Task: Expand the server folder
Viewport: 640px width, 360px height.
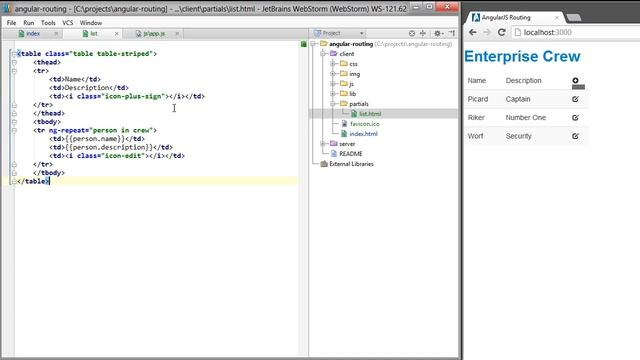Action: [x=323, y=144]
